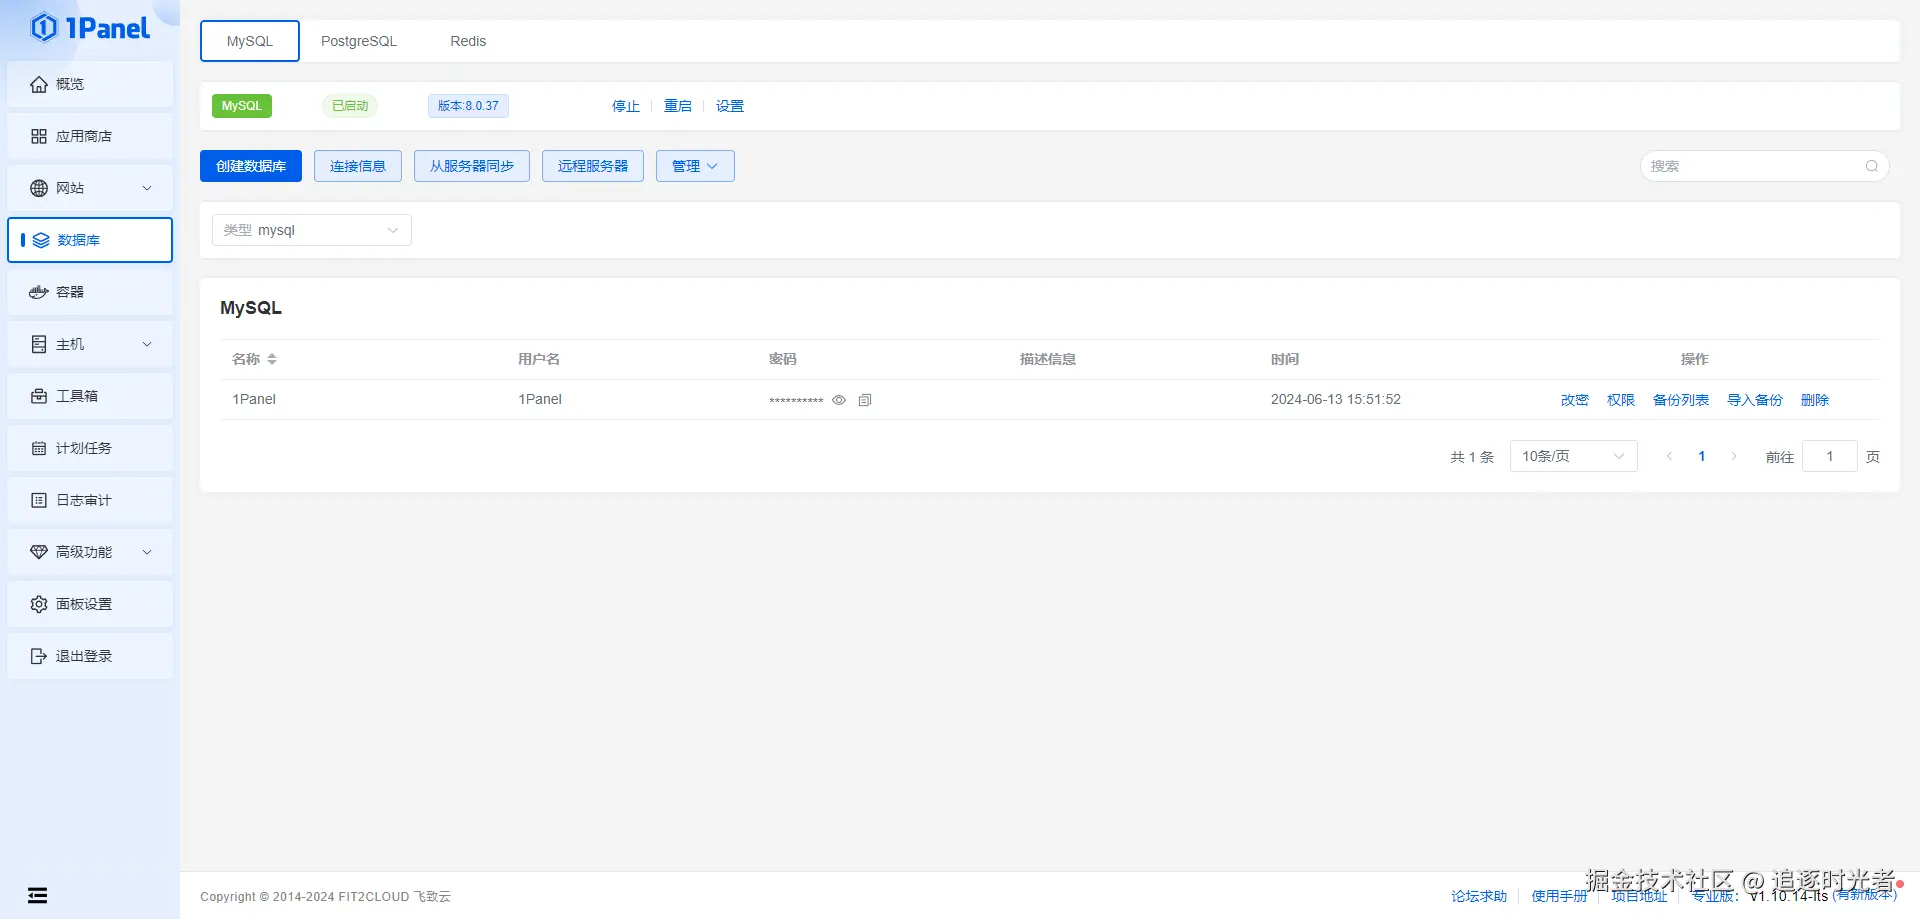Open the 概览 overview home icon
This screenshot has height=919, width=1920.
(39, 84)
